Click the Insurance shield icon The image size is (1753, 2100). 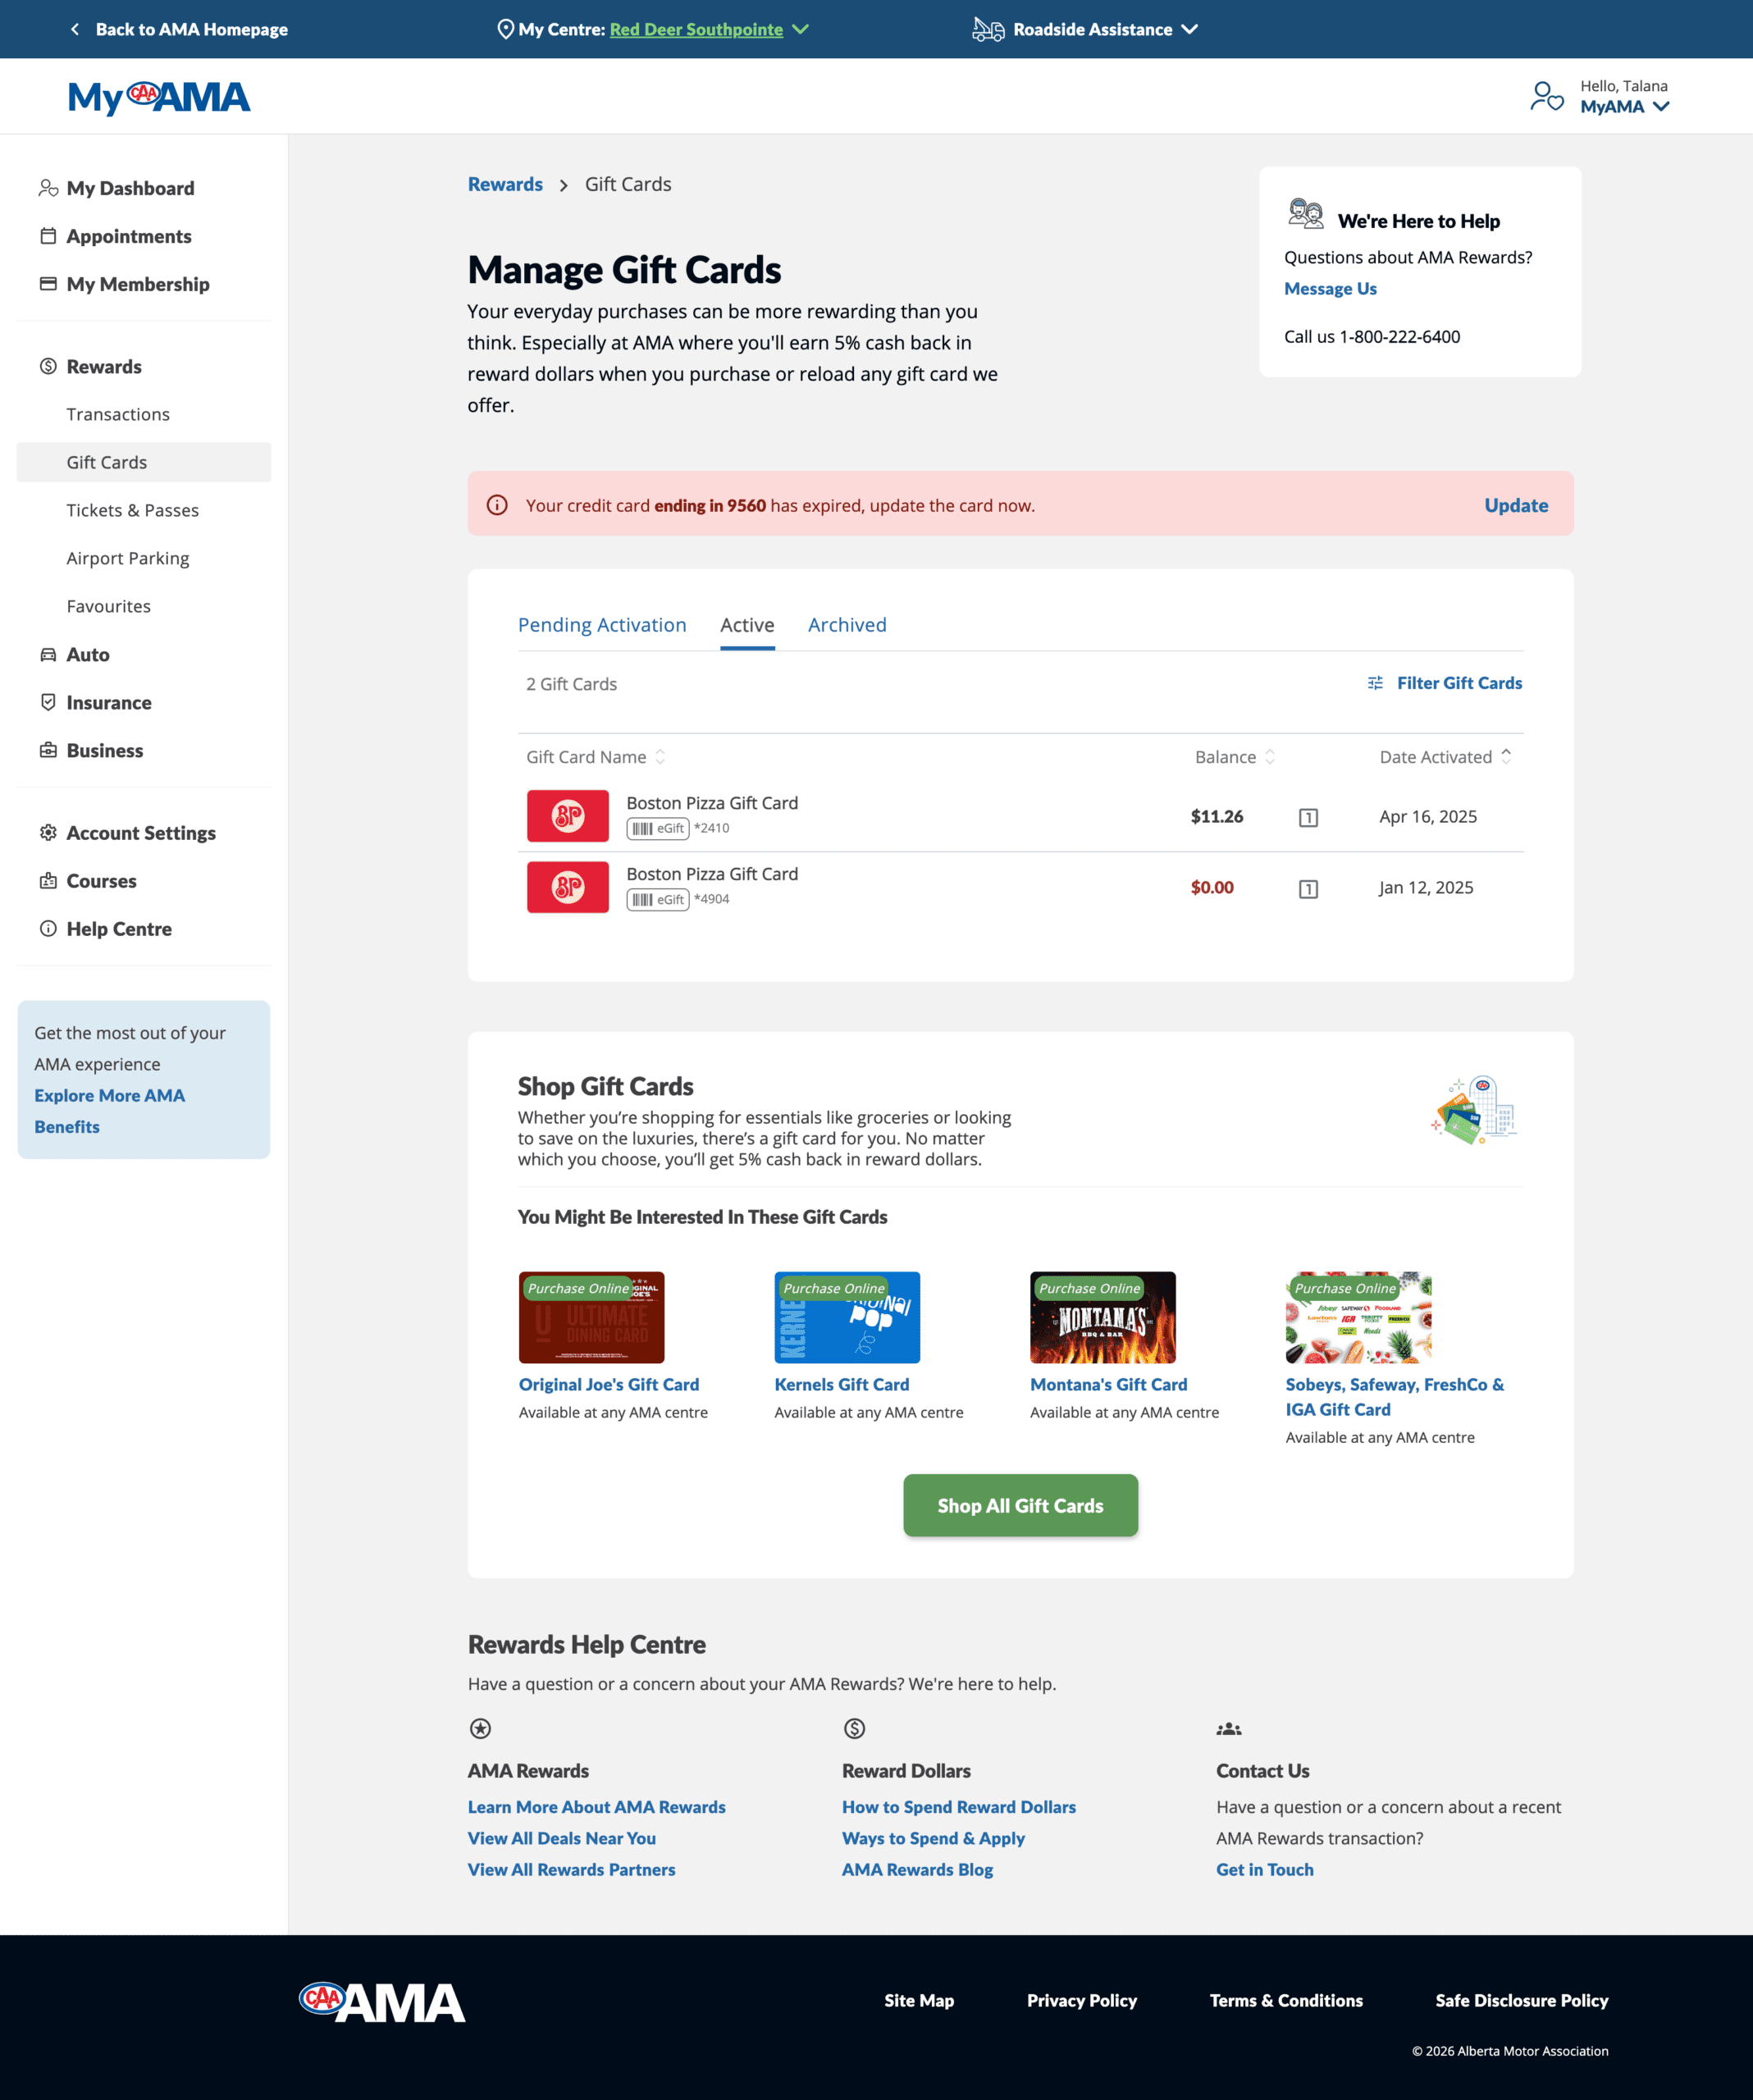click(x=48, y=702)
